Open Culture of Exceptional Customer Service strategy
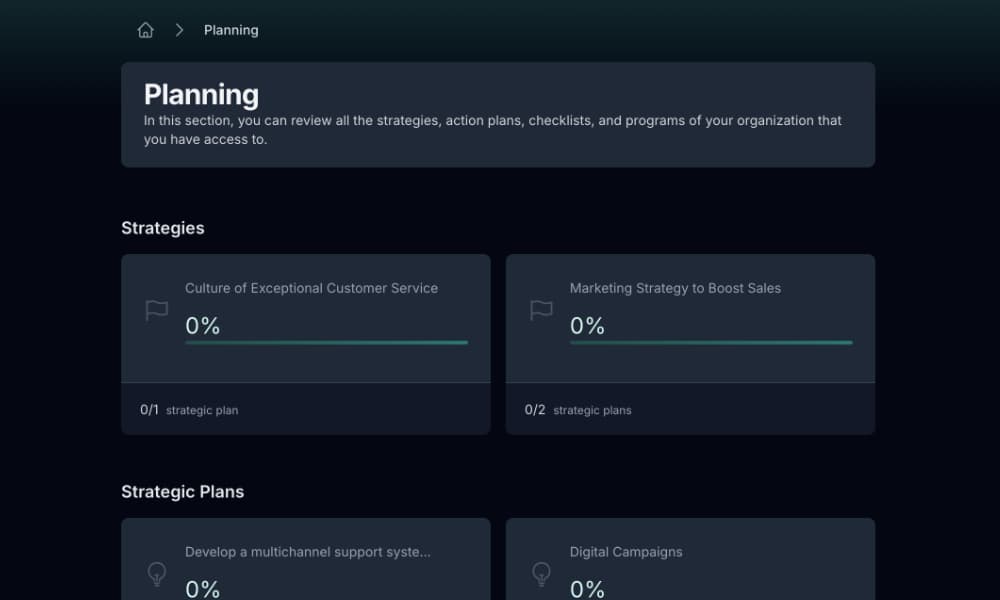The height and width of the screenshot is (600, 1000). (311, 288)
